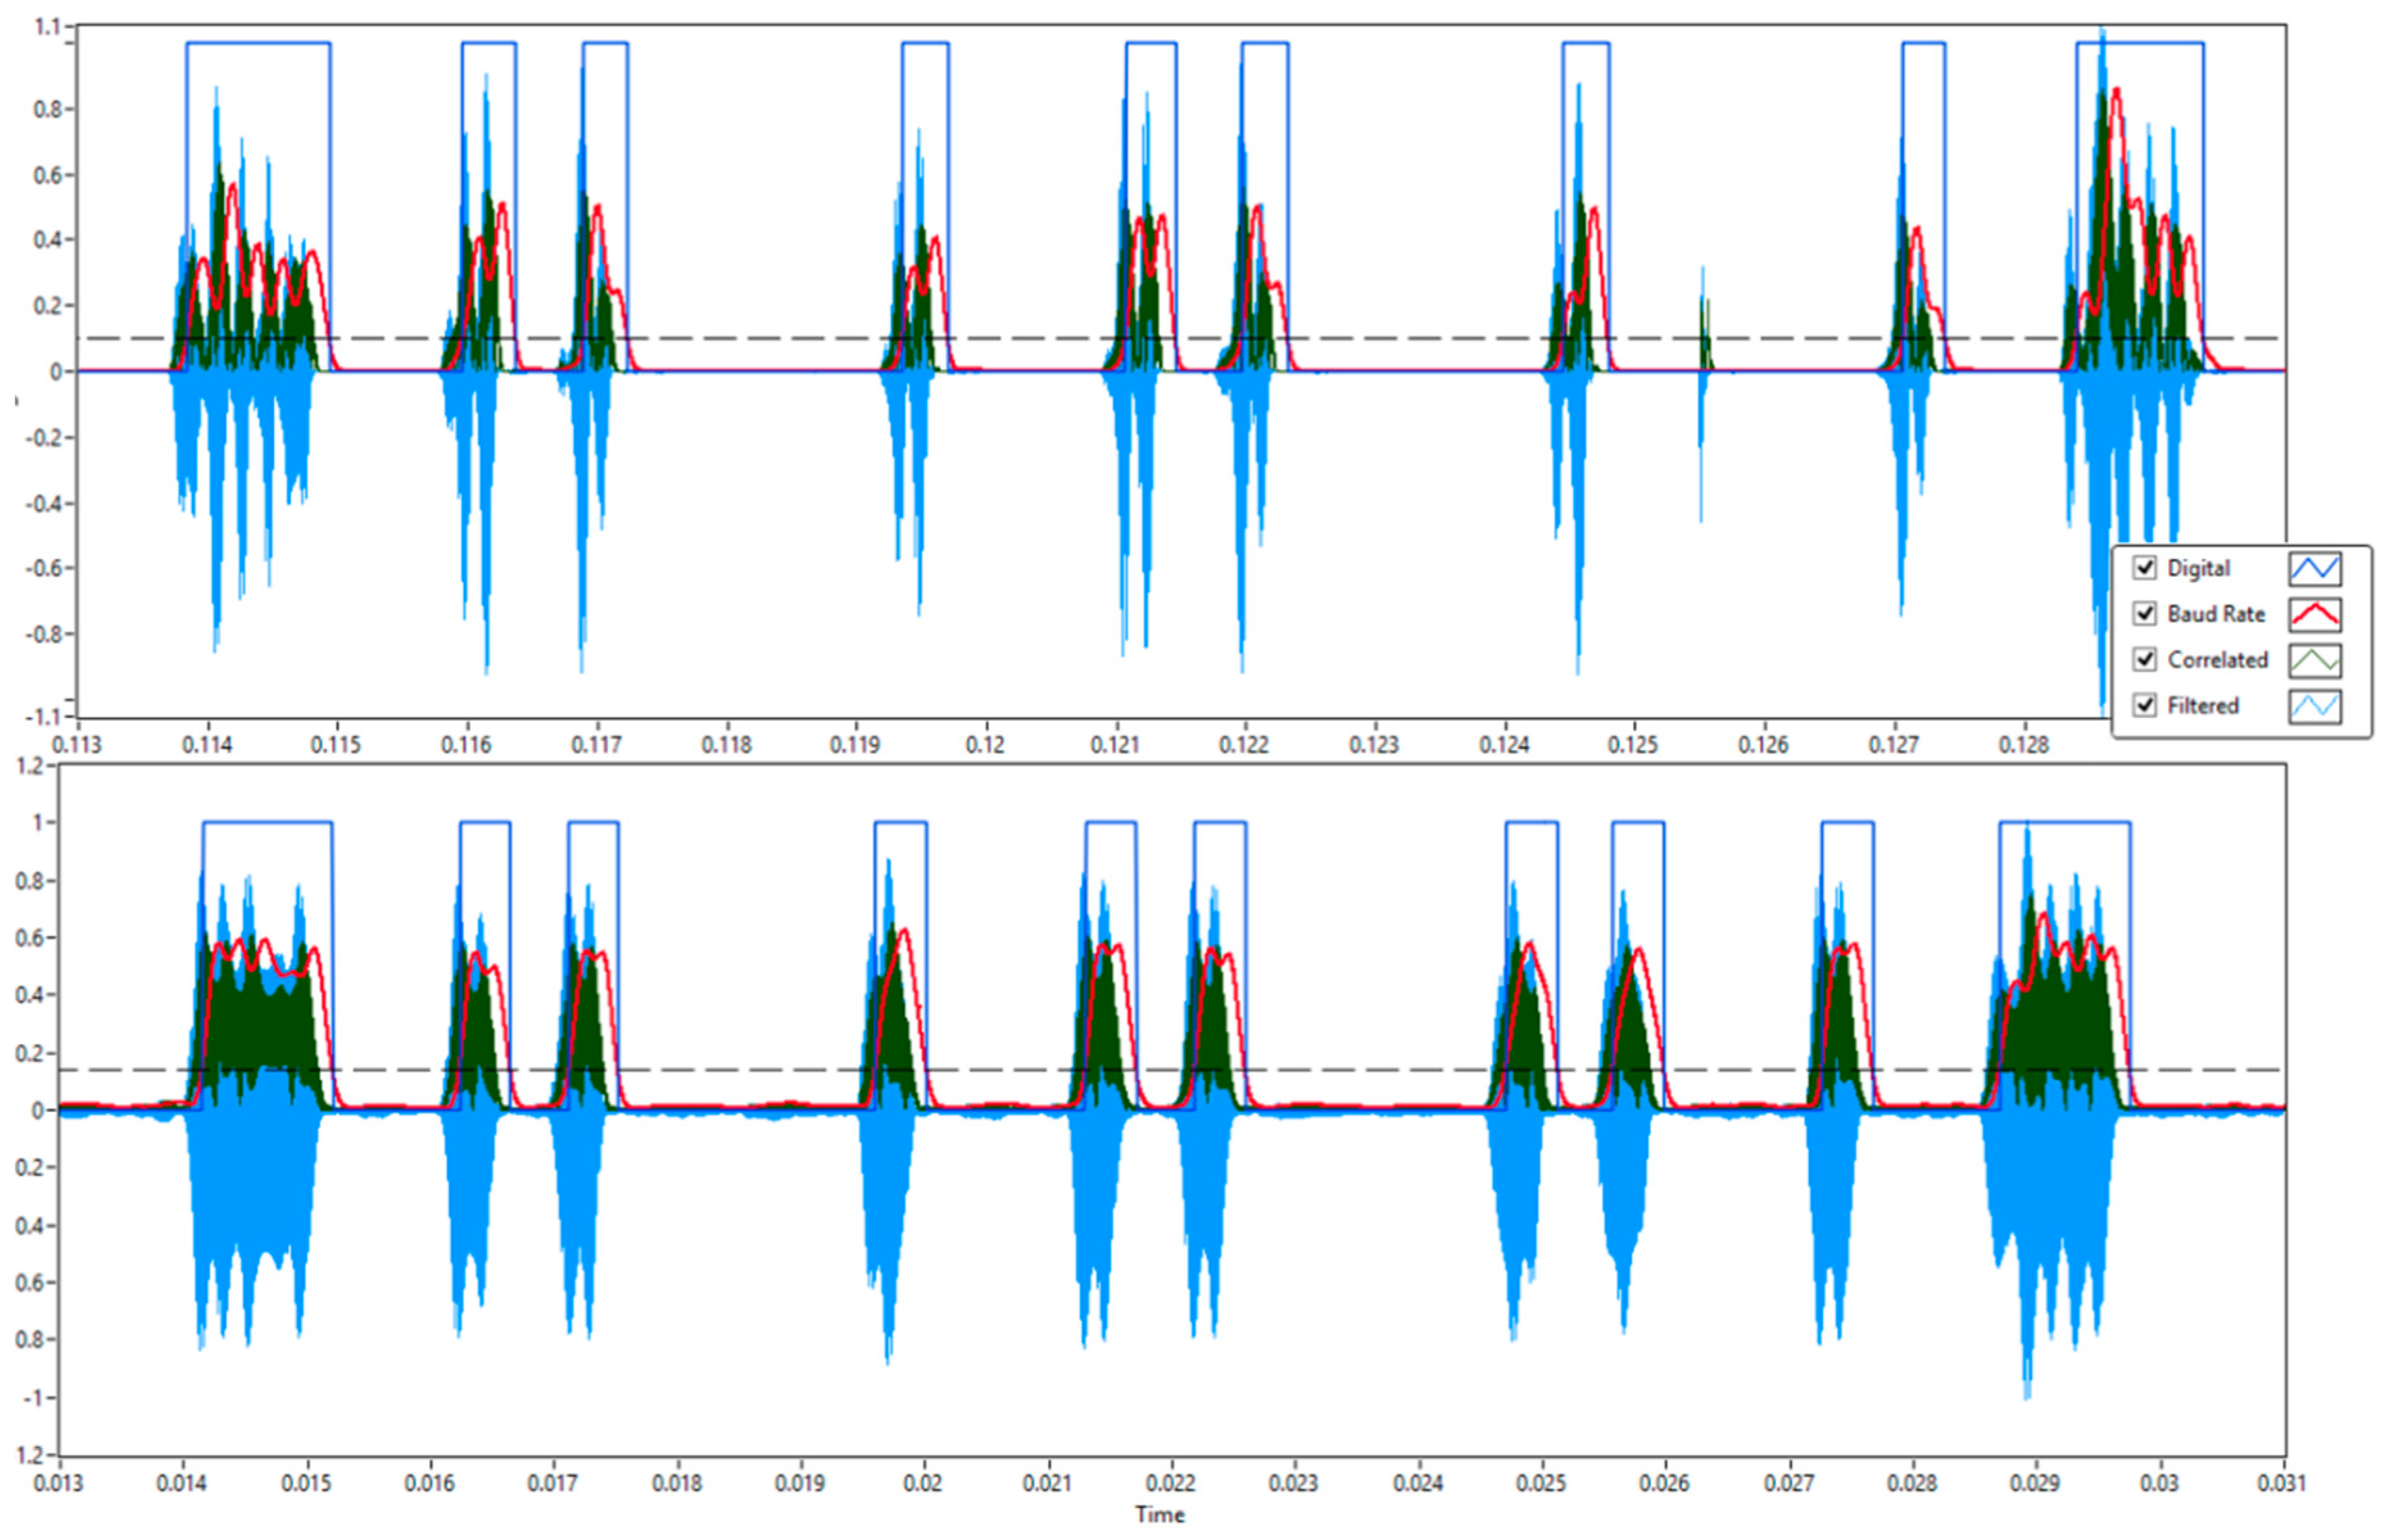
Task: Click the Time x-axis label
Action: tap(1159, 1515)
